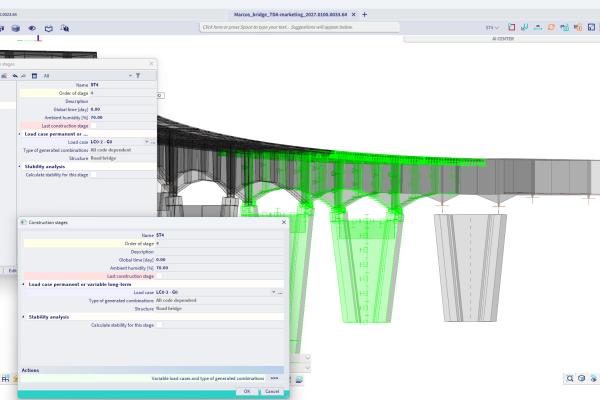The height and width of the screenshot is (400, 600).
Task: Click the green graph icon in top right toolbar
Action: pyautogui.click(x=525, y=27)
